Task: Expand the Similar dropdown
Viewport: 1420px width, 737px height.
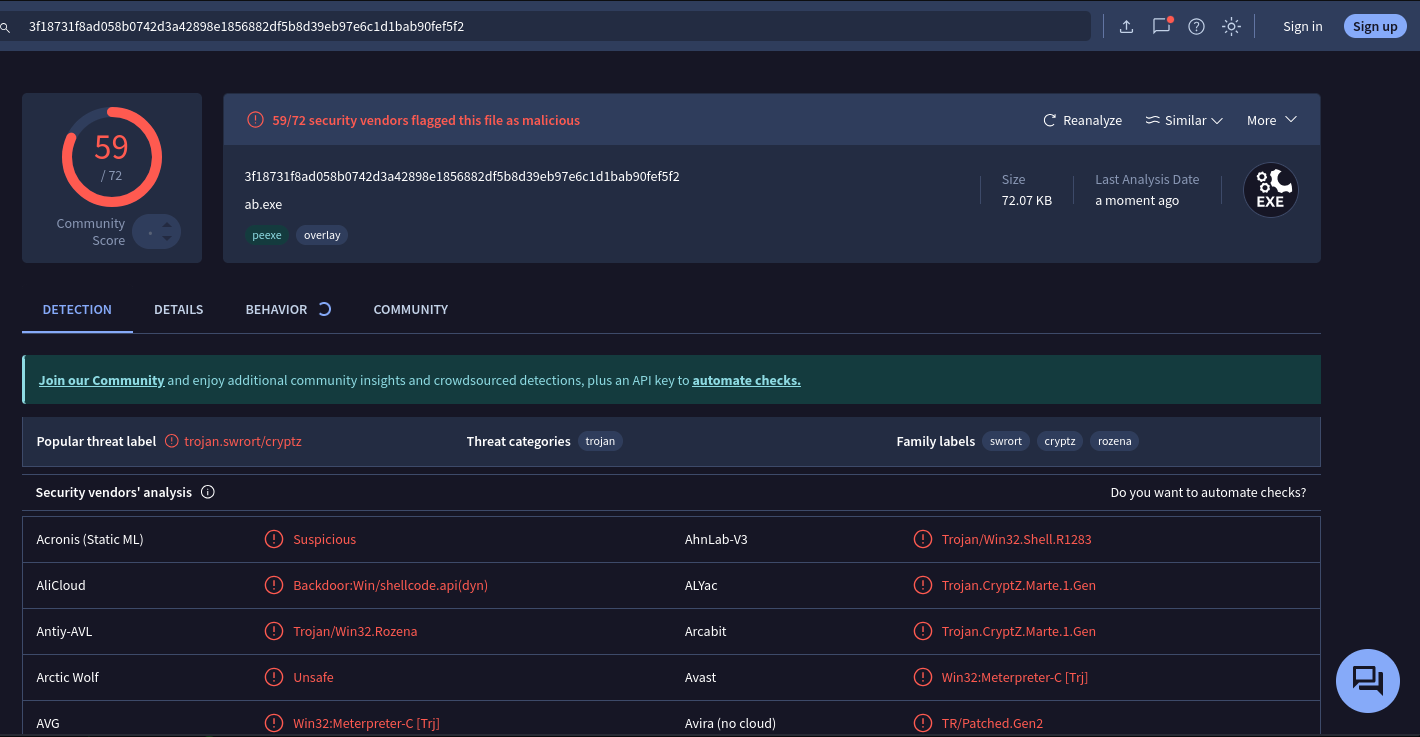Action: point(1184,120)
